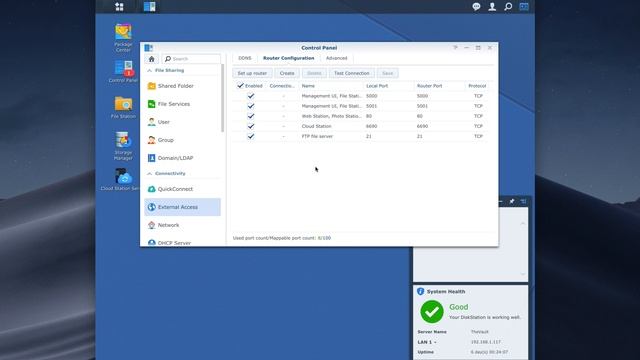Click the Connection column header

tap(282, 86)
